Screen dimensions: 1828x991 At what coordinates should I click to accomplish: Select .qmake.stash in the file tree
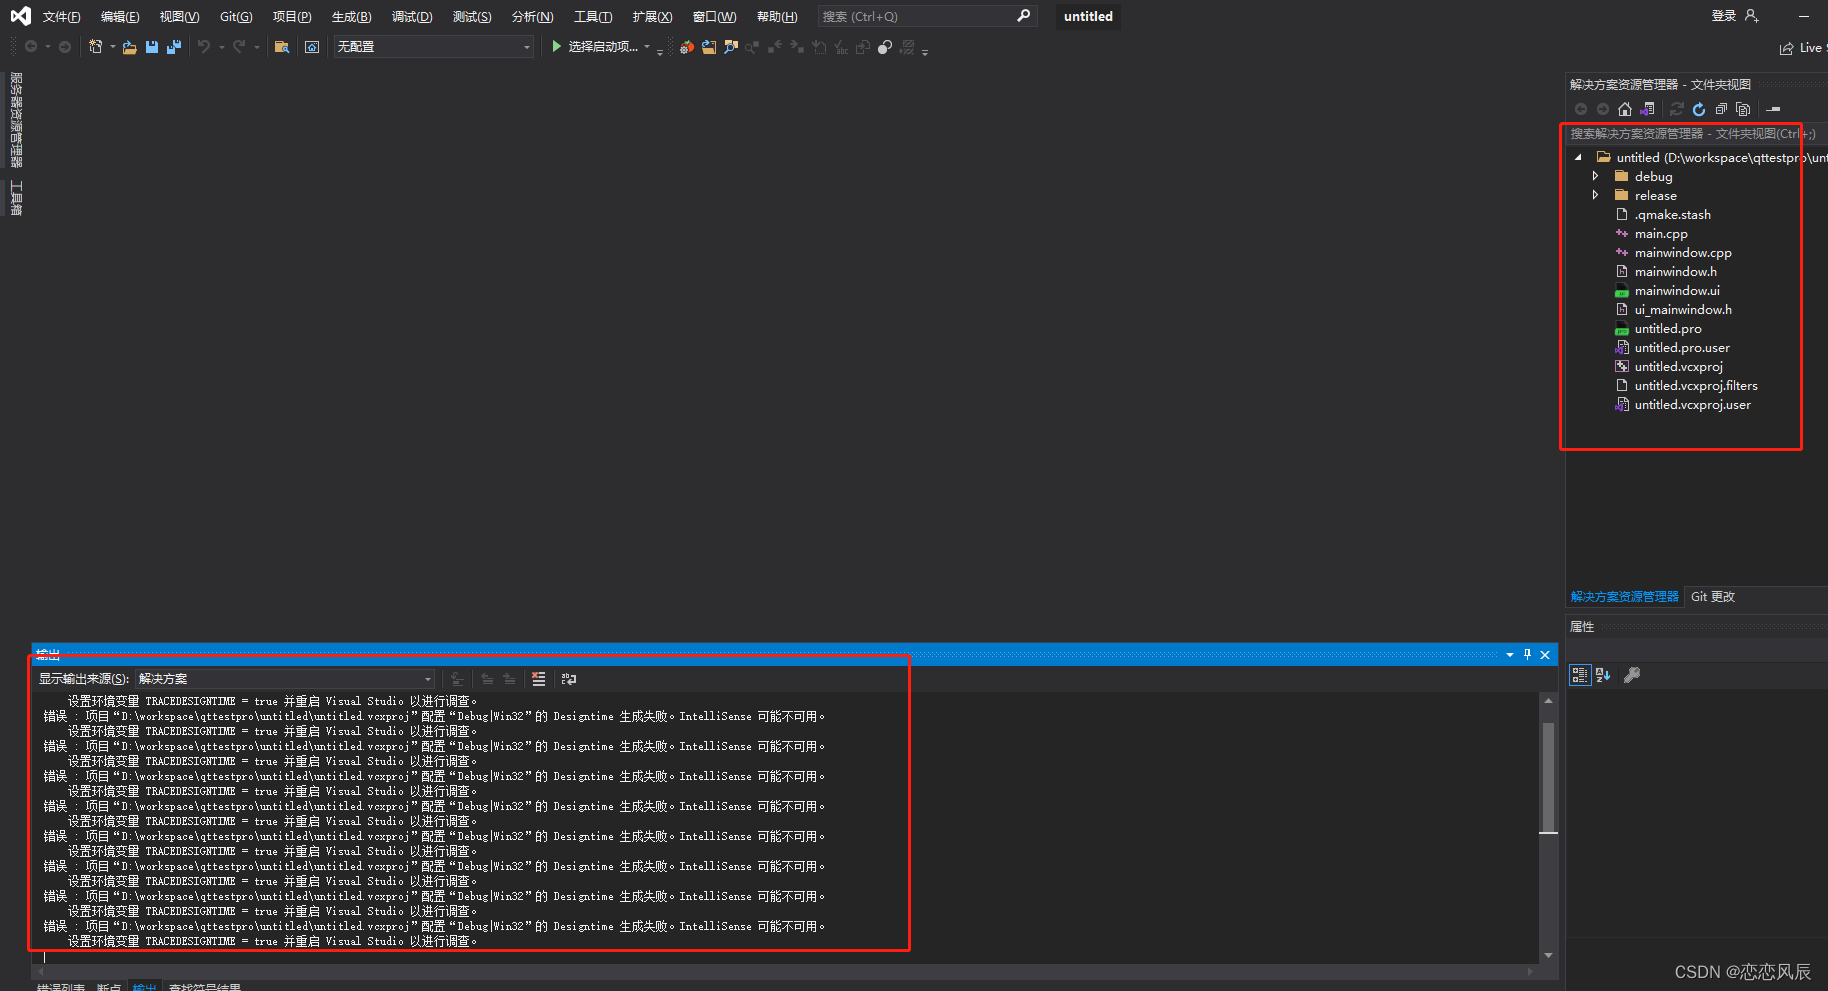(1672, 215)
